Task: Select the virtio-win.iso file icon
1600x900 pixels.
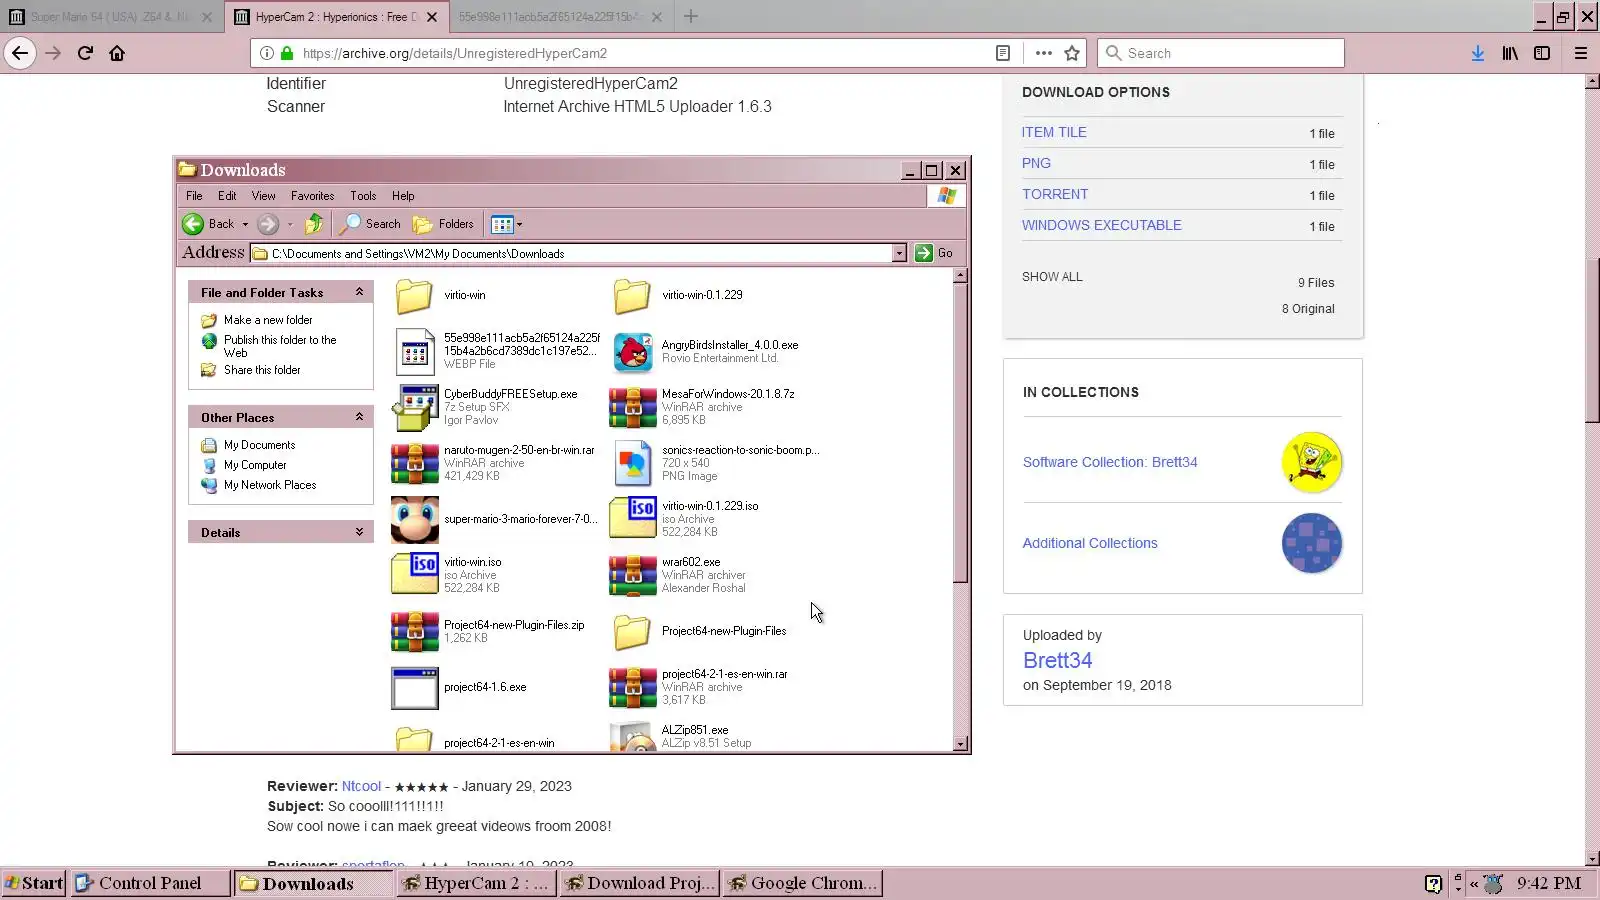Action: 414,575
